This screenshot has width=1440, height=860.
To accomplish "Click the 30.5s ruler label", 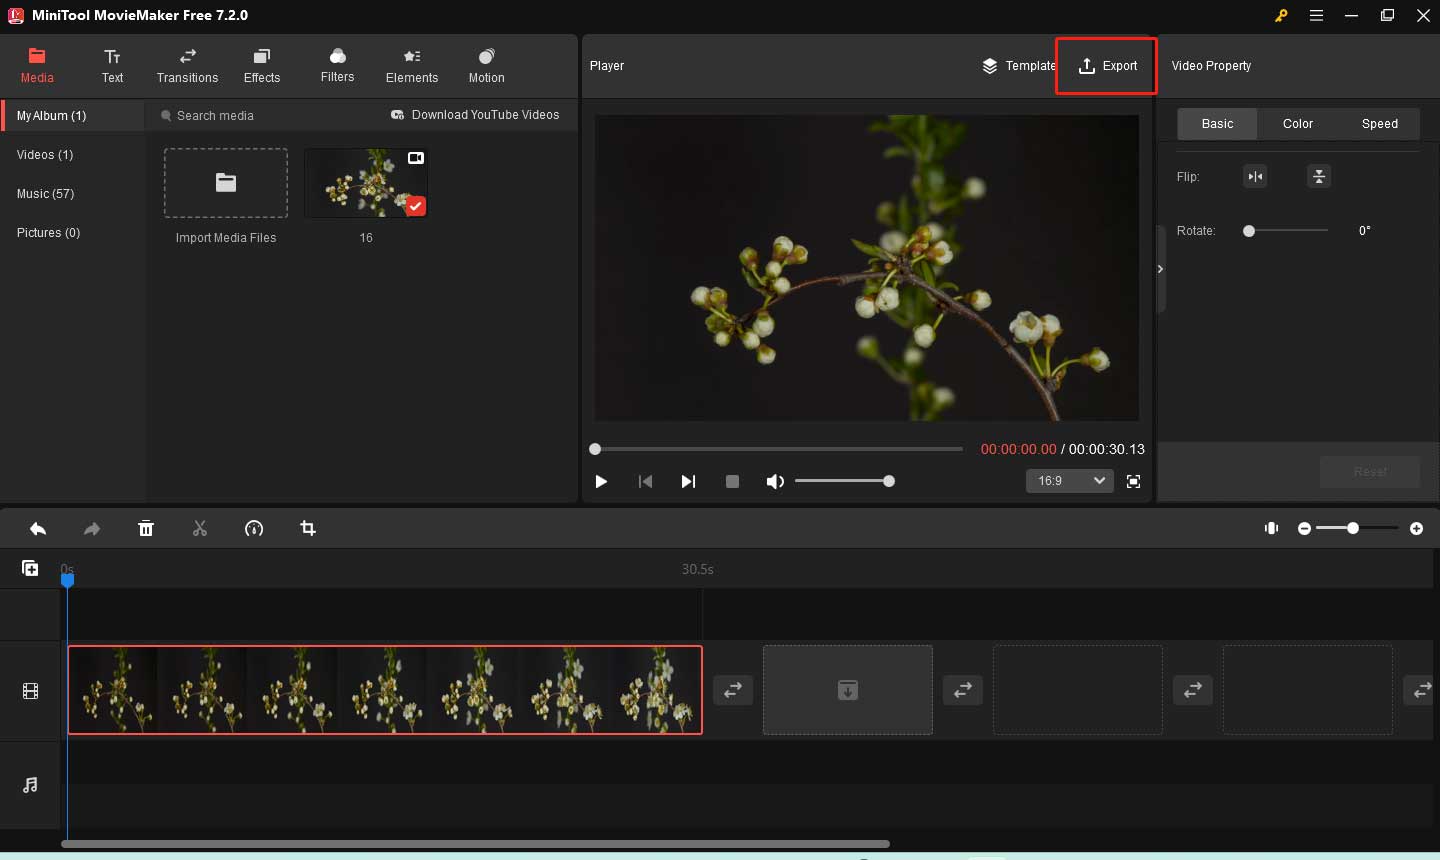I will coord(698,569).
